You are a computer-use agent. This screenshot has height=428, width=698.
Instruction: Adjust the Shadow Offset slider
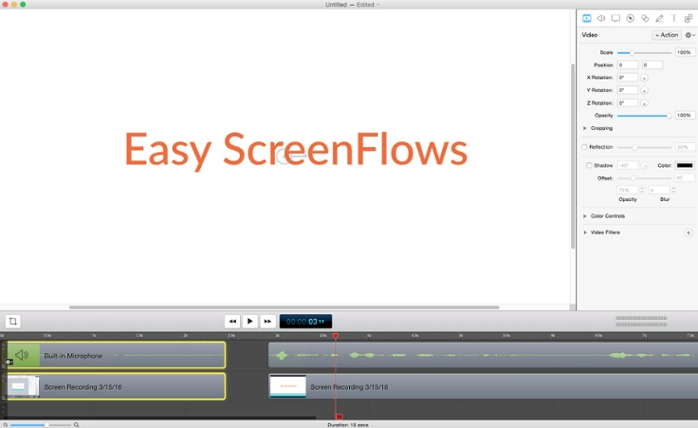(x=644, y=178)
